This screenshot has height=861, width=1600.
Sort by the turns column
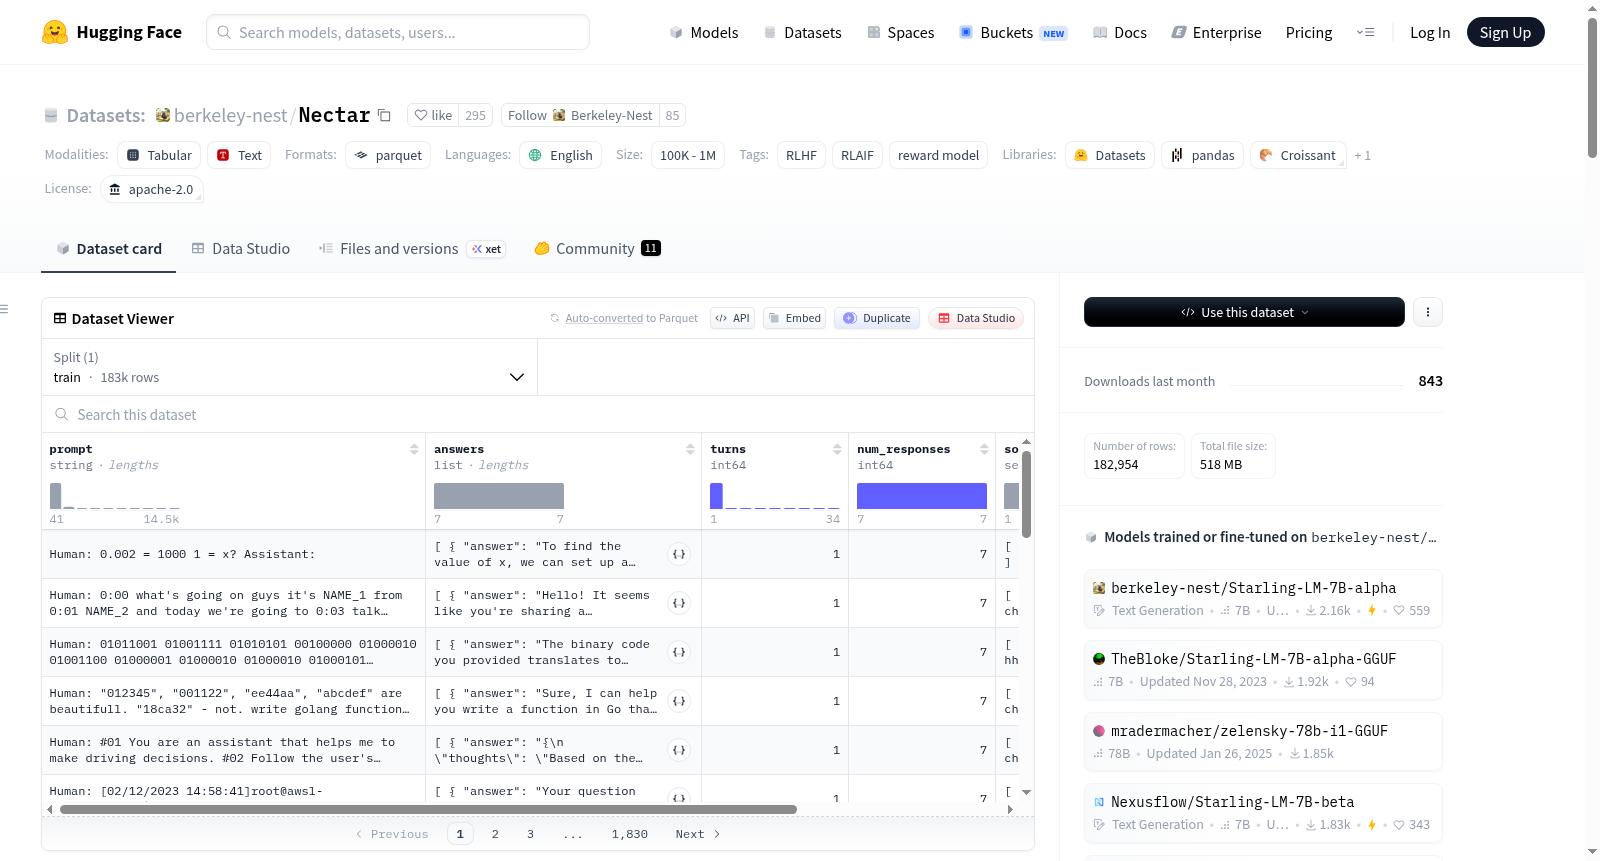click(x=837, y=450)
